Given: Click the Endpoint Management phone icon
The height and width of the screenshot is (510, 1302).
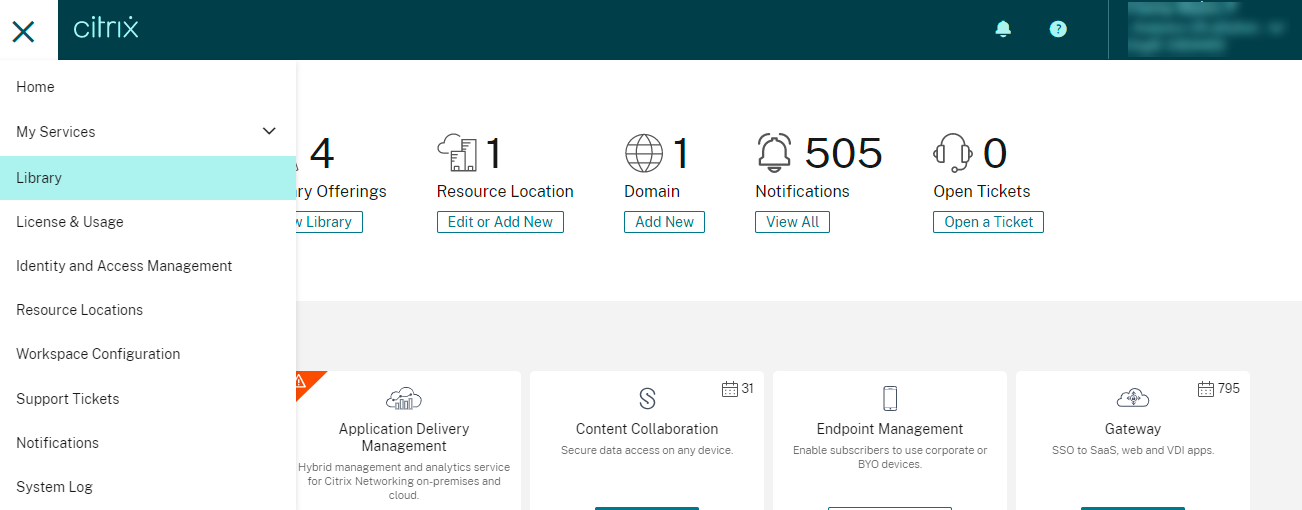Looking at the screenshot, I should click(x=890, y=398).
